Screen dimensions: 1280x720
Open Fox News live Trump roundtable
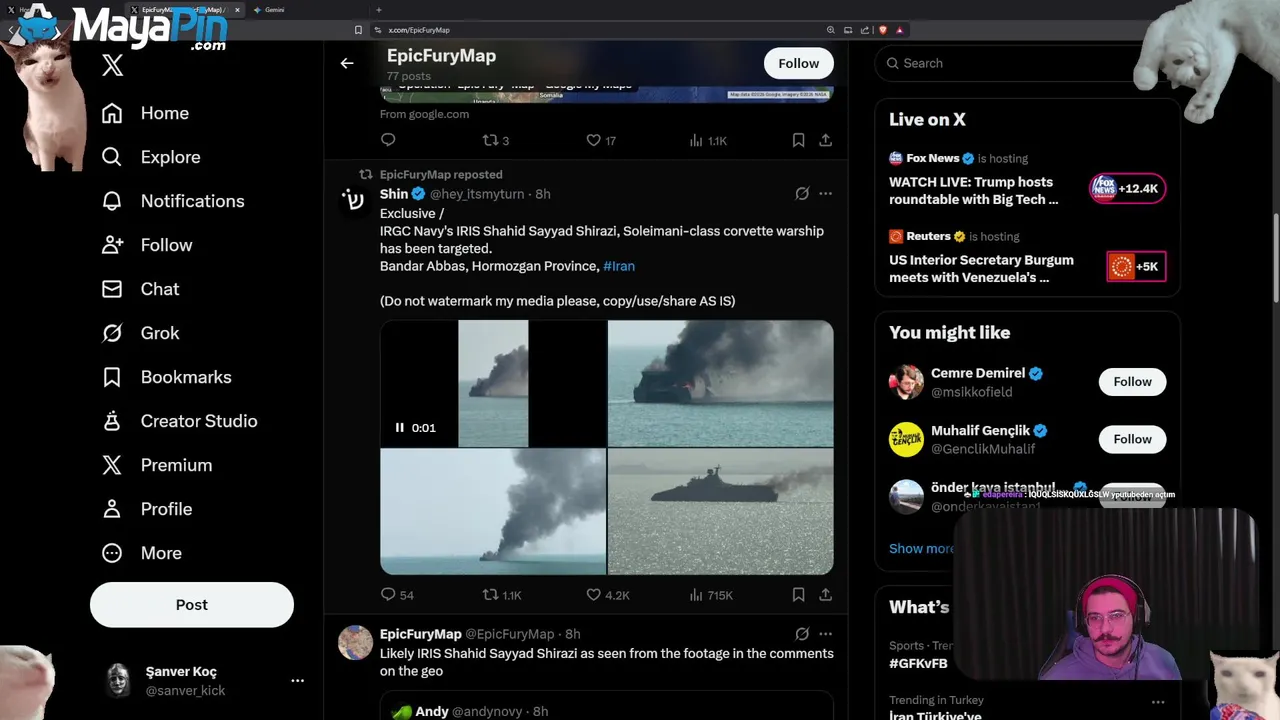(x=1027, y=180)
